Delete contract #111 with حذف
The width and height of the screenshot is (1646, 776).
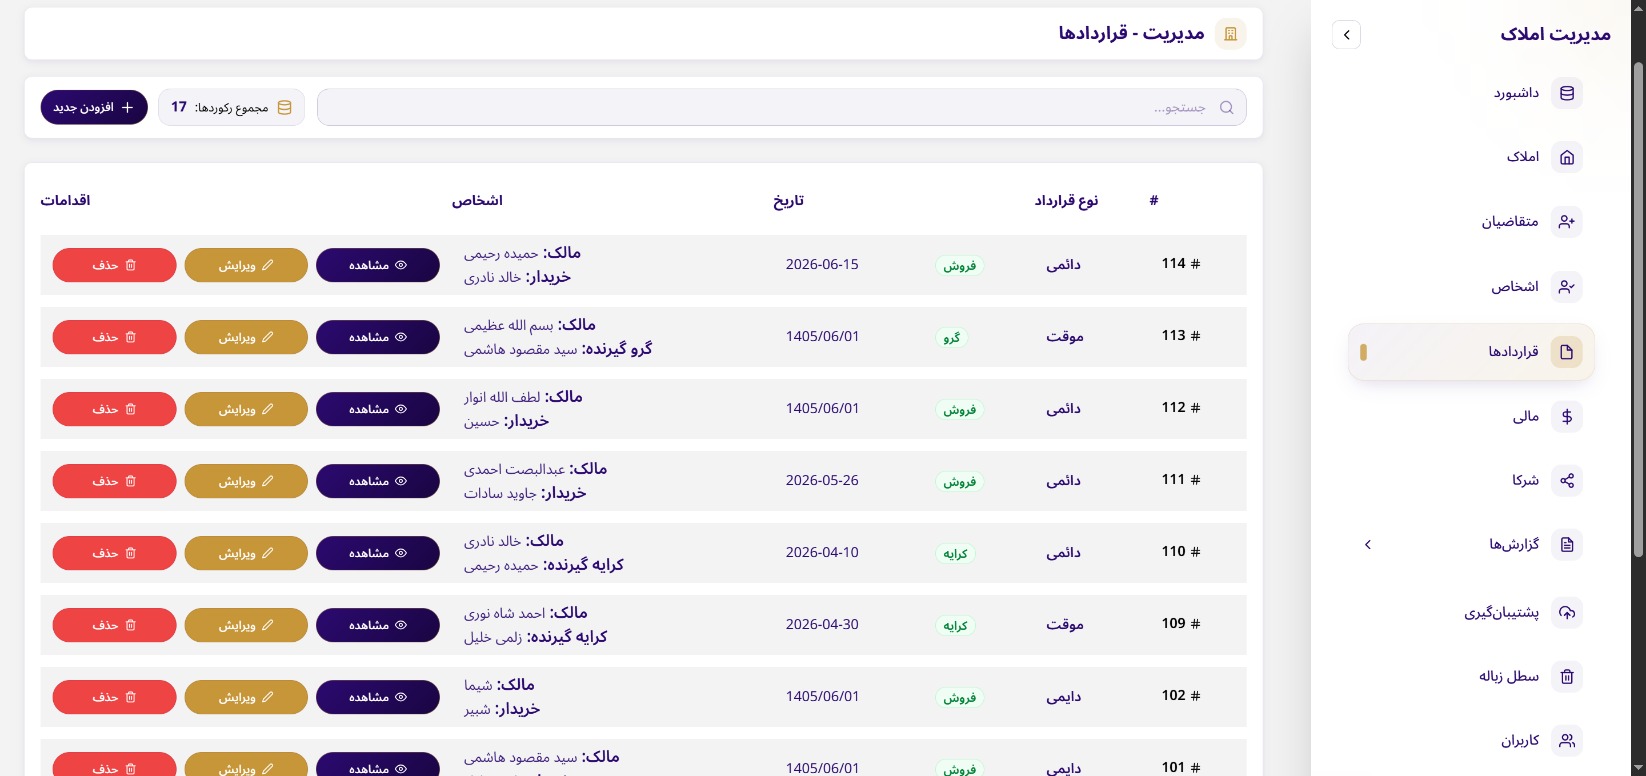114,481
